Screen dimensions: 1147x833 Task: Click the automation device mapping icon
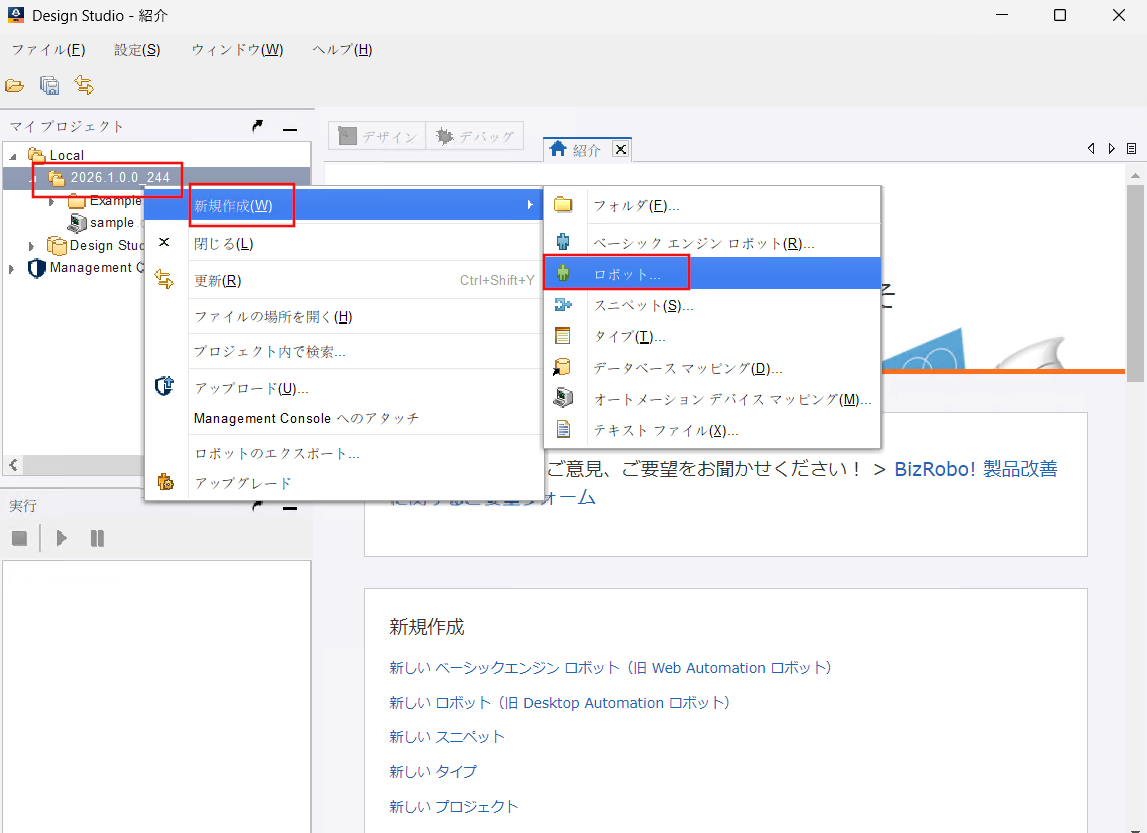pyautogui.click(x=563, y=398)
